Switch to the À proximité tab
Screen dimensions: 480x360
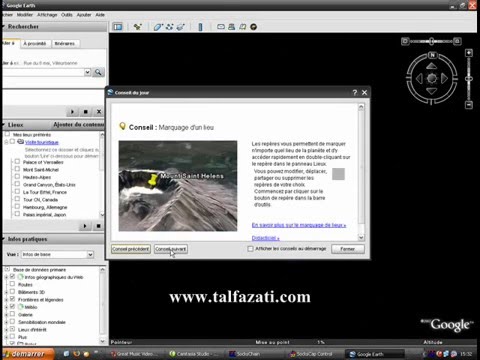(35, 44)
